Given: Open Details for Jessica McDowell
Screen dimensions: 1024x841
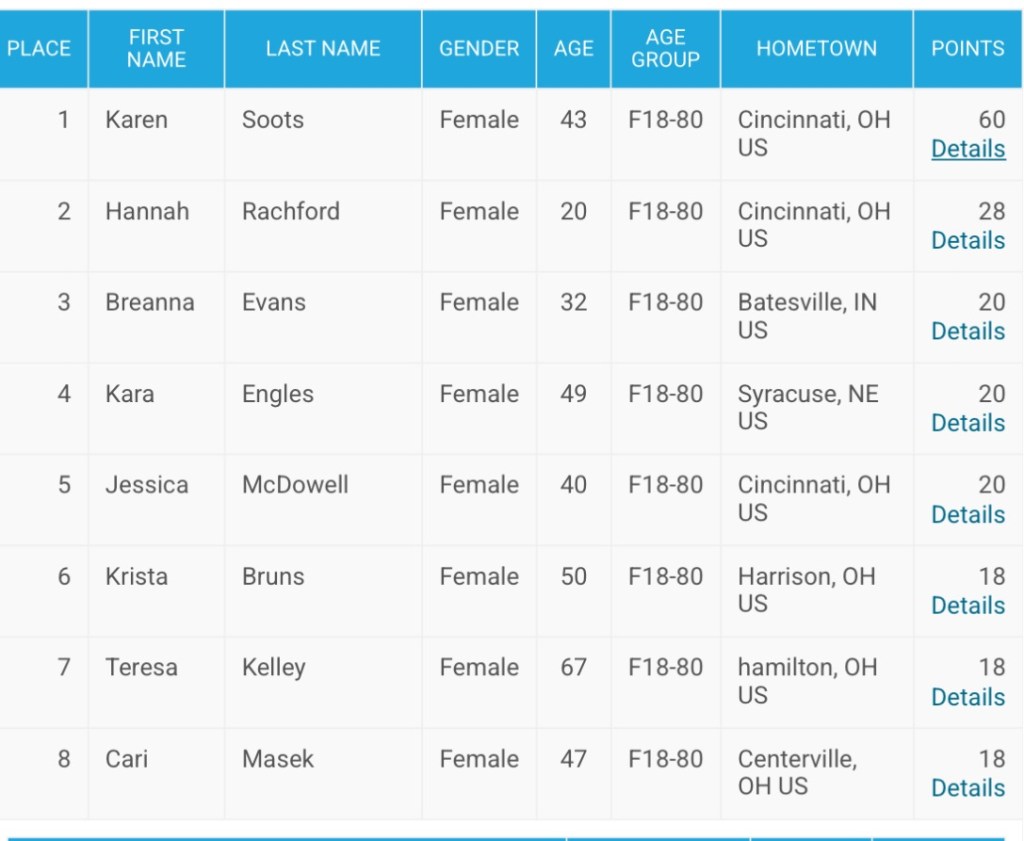Looking at the screenshot, I should pos(967,514).
